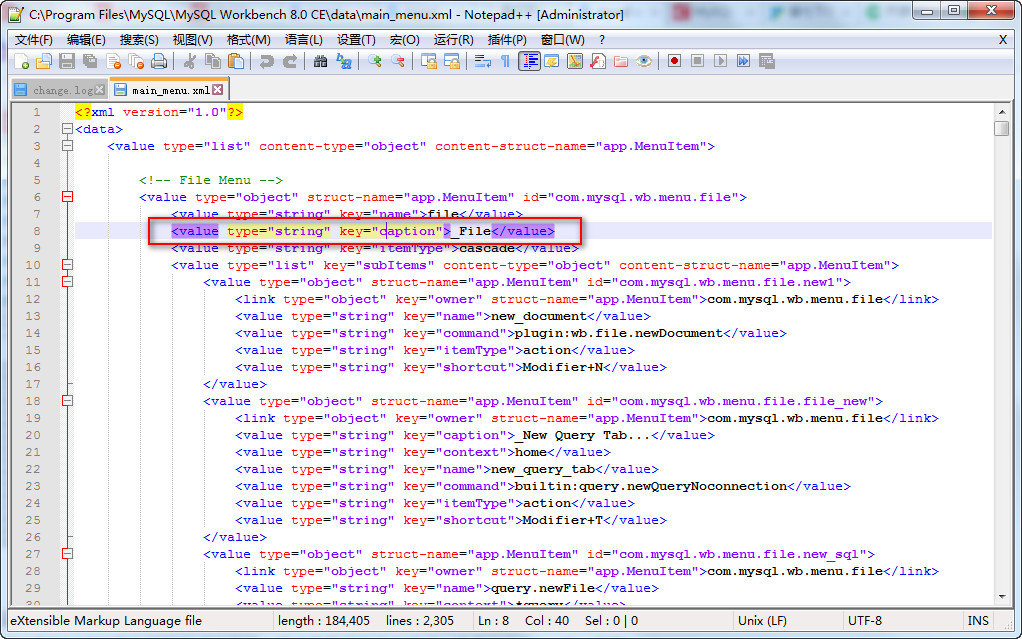Collapse the fold marker on line 6
1022x639 pixels.
coord(67,197)
